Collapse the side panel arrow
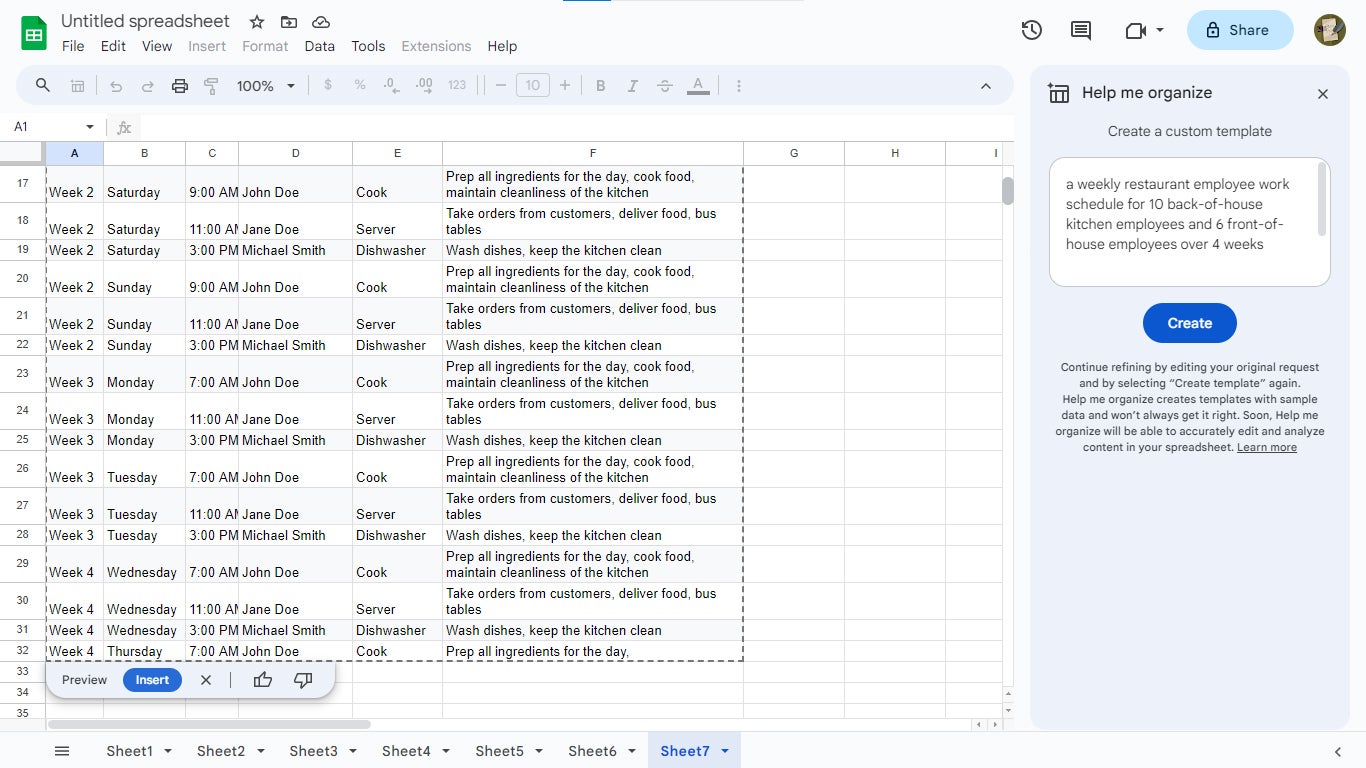Viewport: 1366px width, 768px height. [x=1338, y=752]
